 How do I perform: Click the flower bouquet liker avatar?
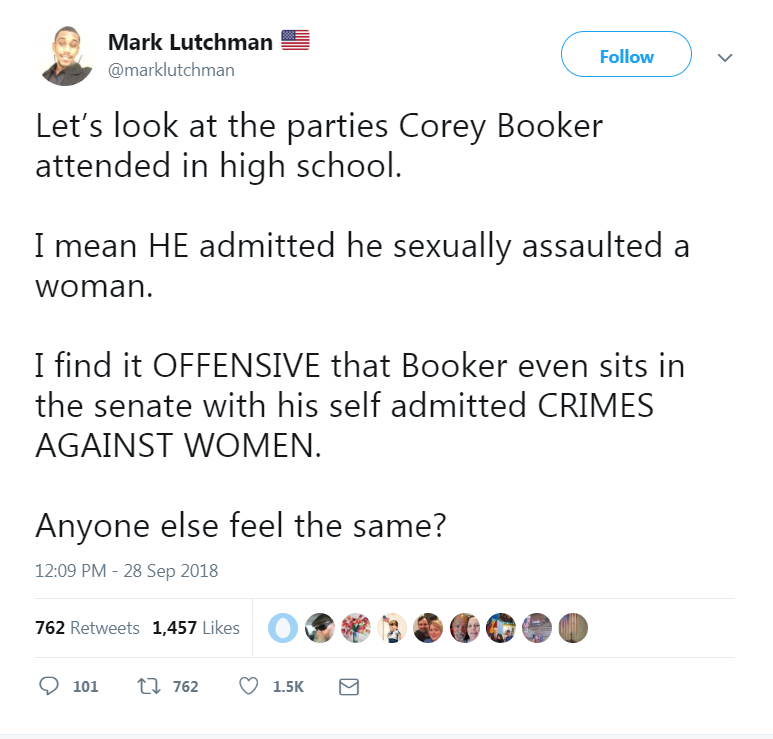(x=356, y=628)
